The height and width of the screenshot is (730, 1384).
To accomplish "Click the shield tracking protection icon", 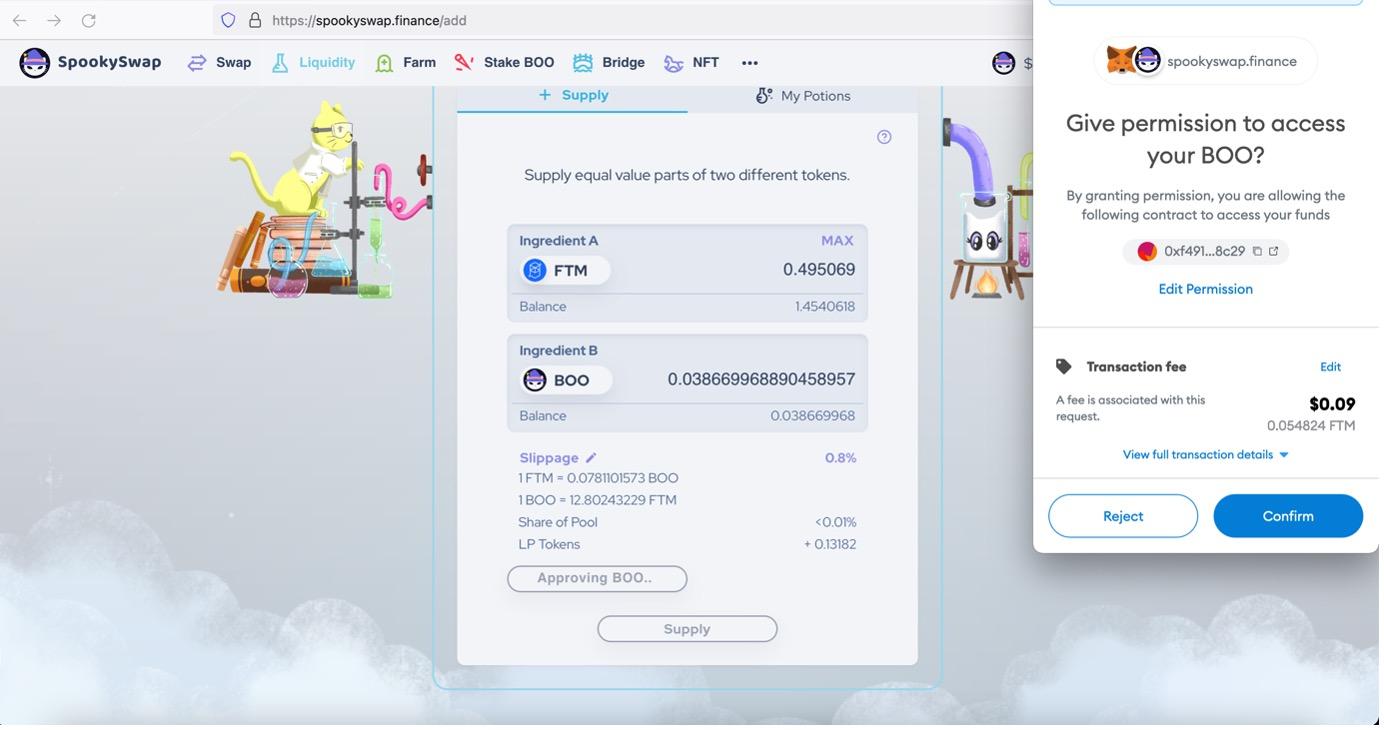I will click(x=228, y=20).
